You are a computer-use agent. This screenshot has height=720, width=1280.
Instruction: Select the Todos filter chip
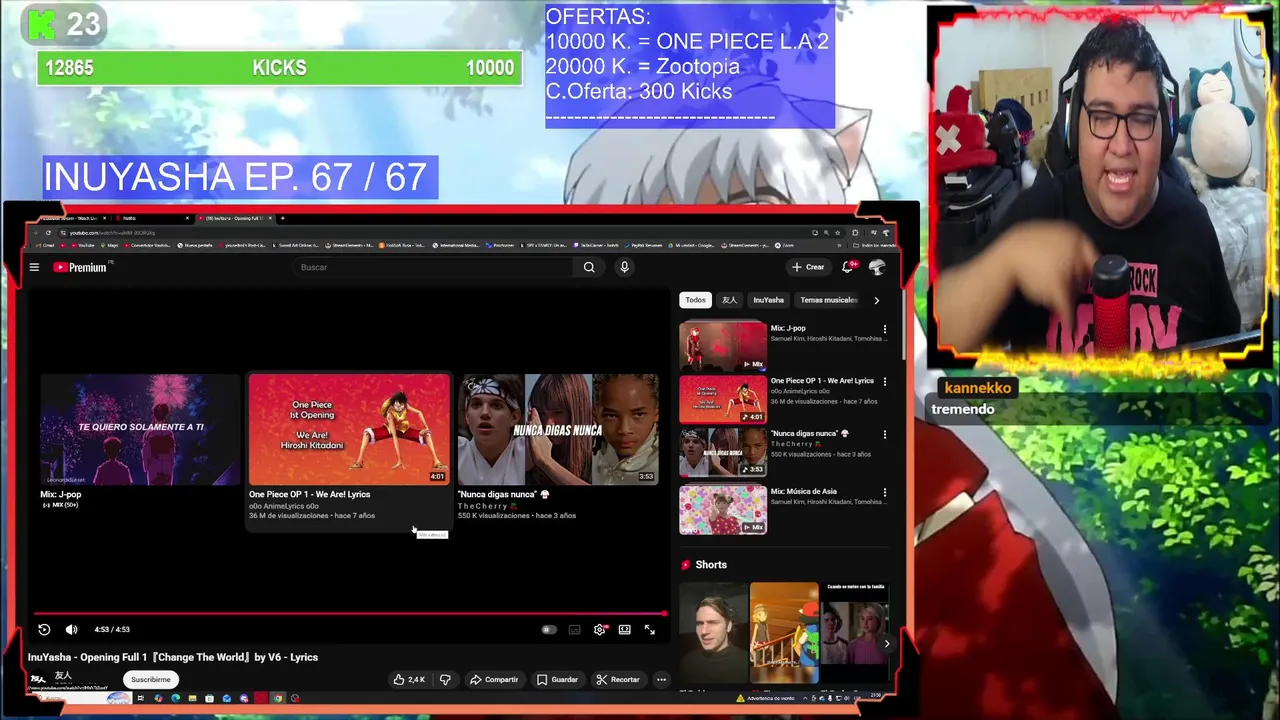[x=695, y=300]
